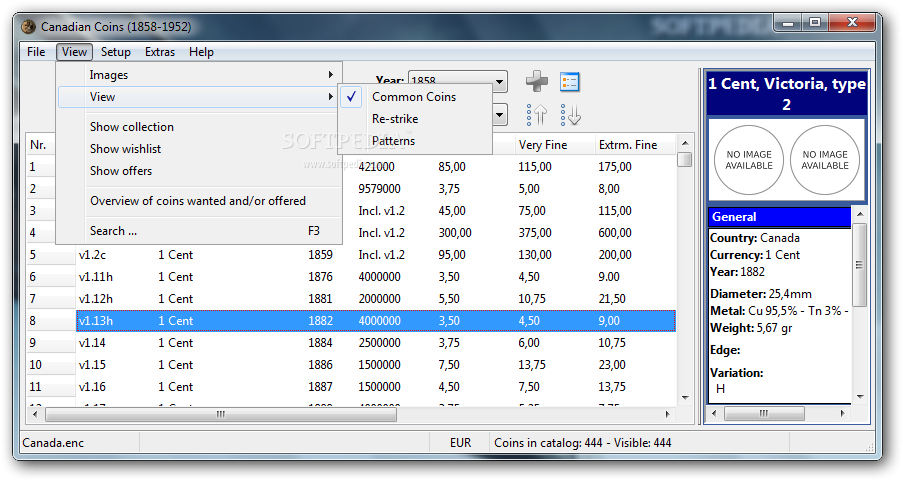Image resolution: width=903 pixels, height=481 pixels.
Task: Click mintage value 9579000 in row 2
Action: (x=379, y=188)
